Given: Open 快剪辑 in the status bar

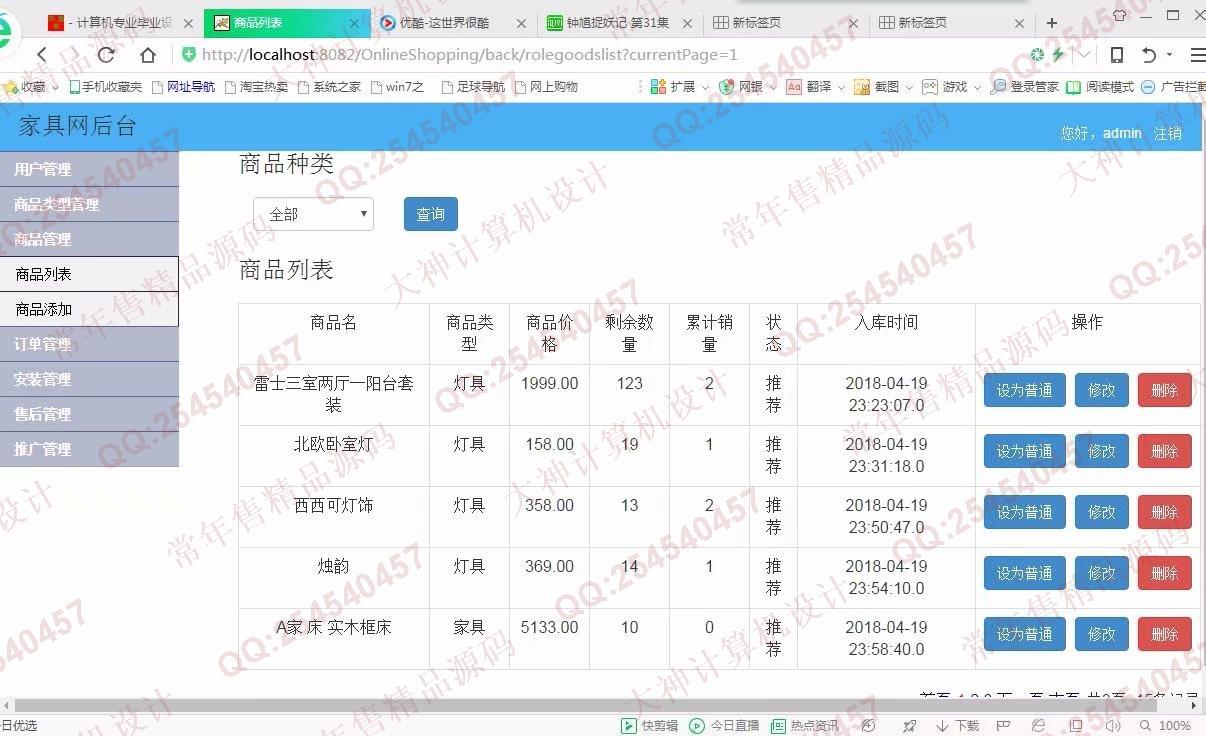Looking at the screenshot, I should [650, 726].
